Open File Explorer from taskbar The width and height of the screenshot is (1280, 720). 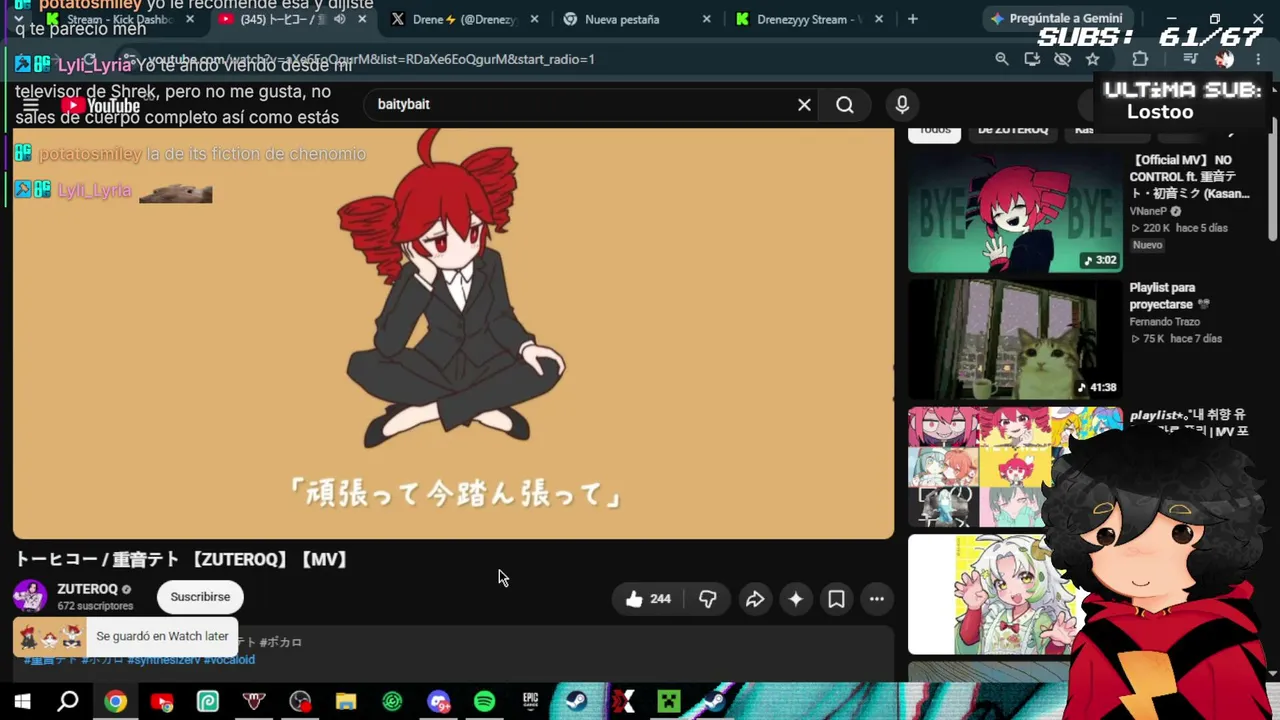point(346,701)
